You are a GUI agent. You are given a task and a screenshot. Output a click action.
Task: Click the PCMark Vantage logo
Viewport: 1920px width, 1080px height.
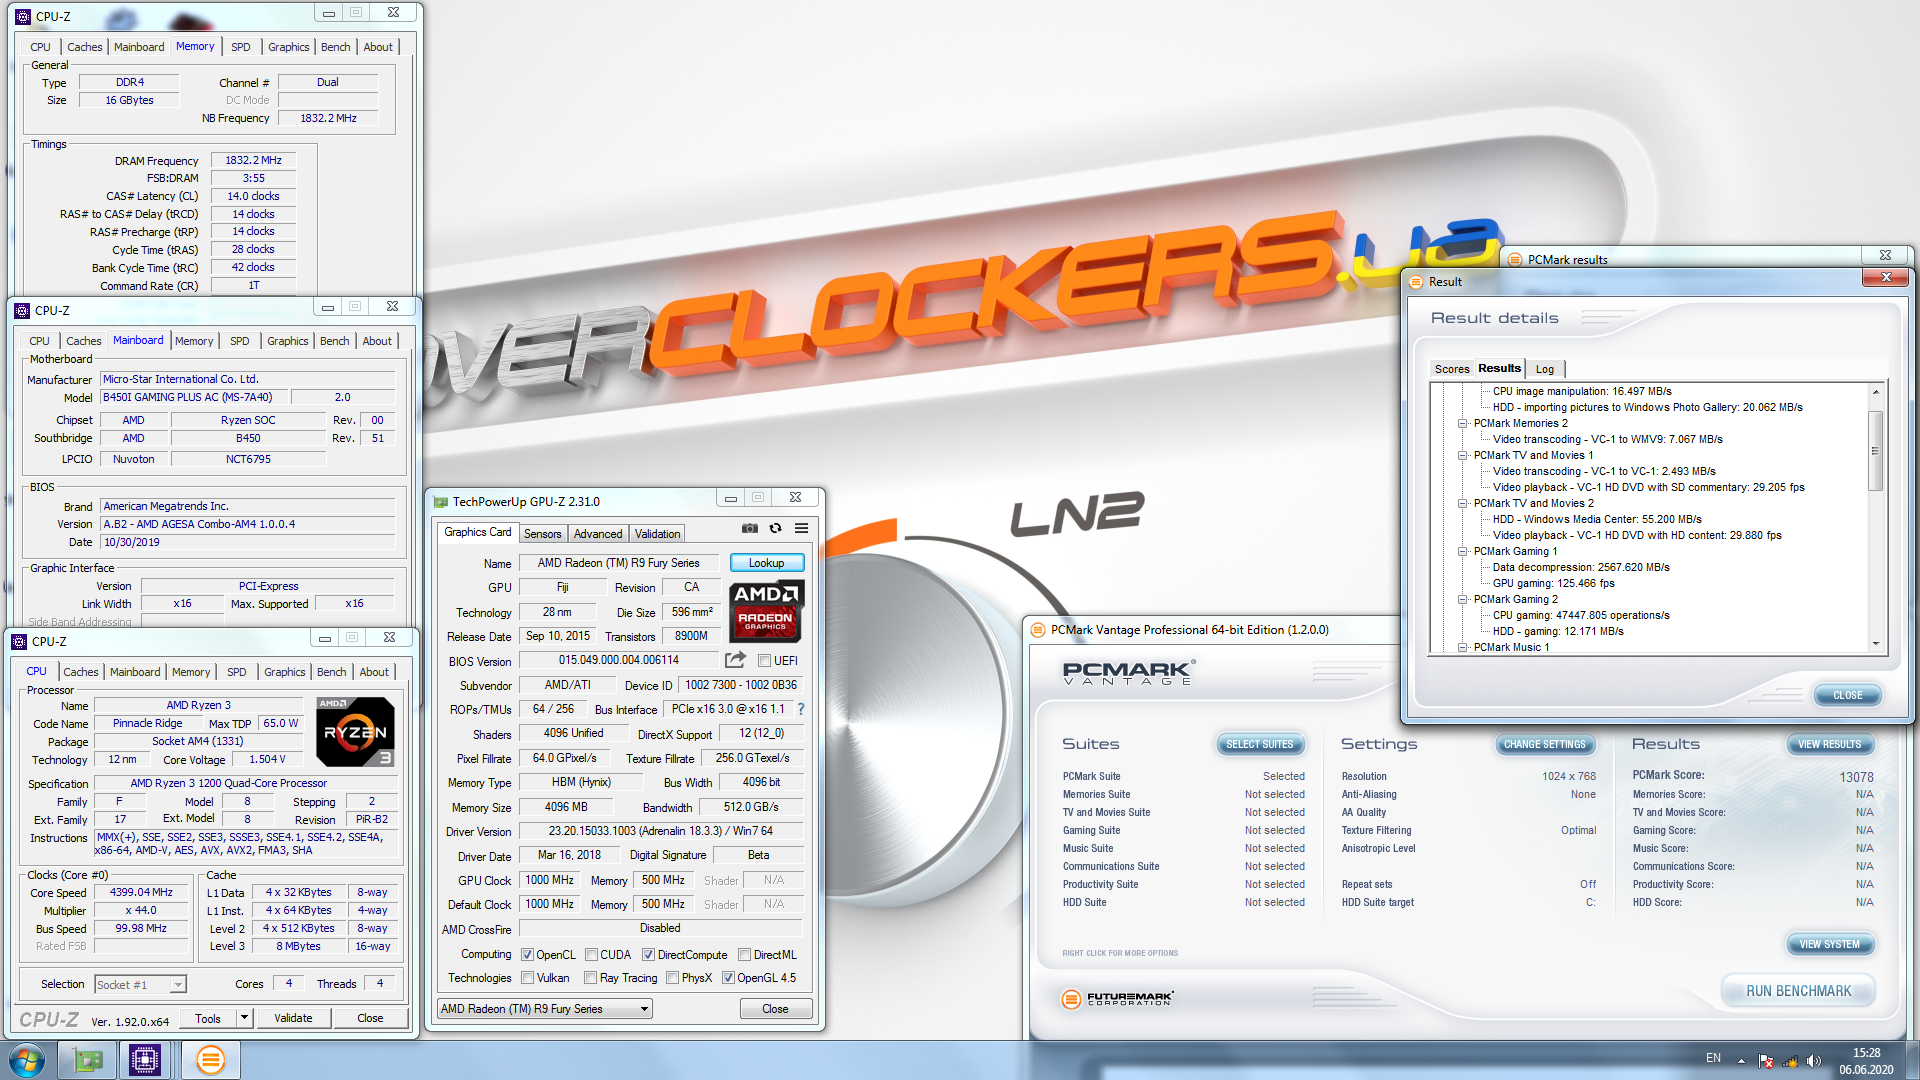pos(1128,672)
